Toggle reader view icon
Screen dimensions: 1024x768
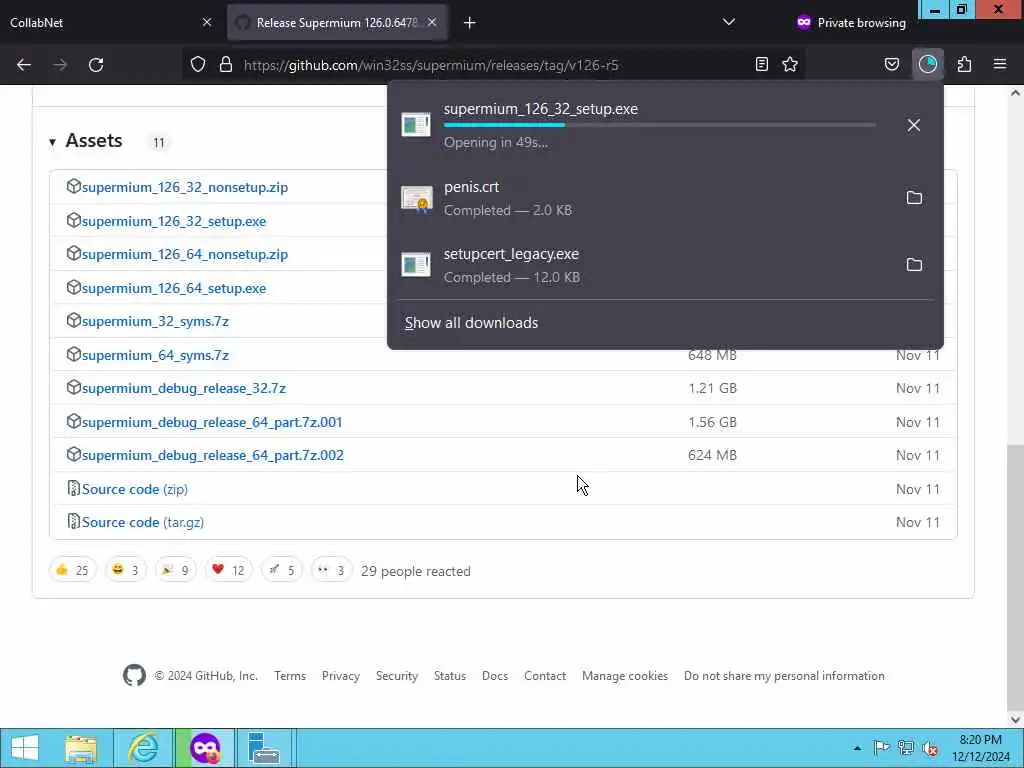click(761, 64)
